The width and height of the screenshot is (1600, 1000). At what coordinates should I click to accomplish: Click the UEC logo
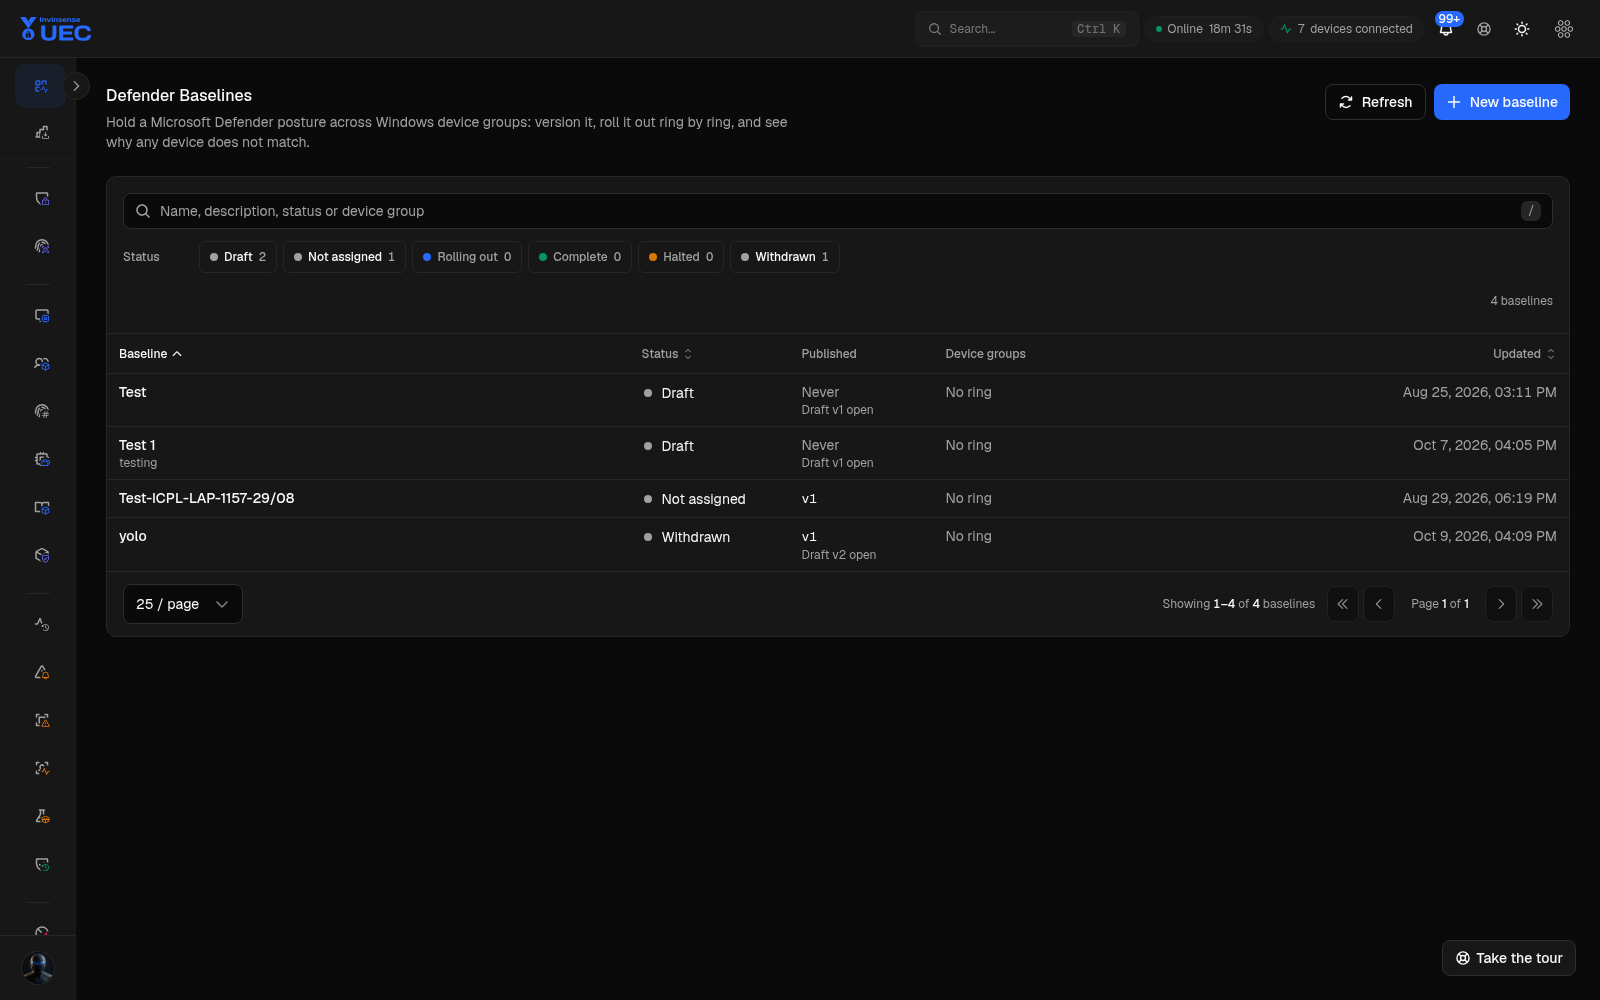56,29
